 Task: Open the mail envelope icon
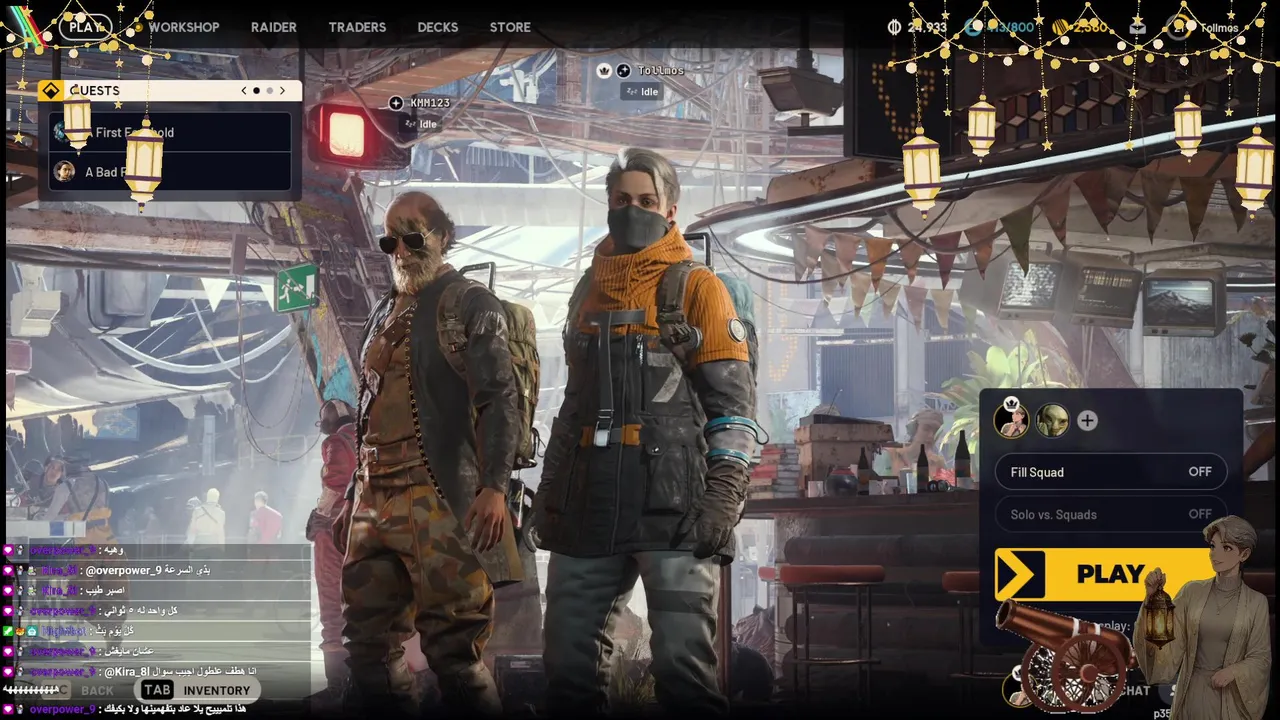[x=1138, y=27]
